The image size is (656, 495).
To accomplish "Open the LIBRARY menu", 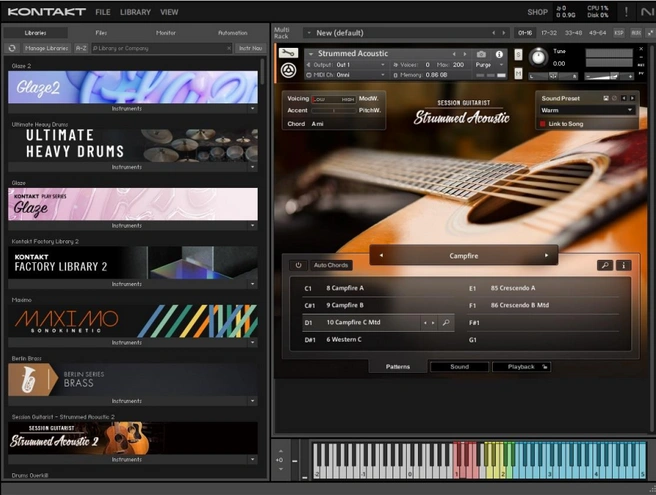I will pos(135,13).
